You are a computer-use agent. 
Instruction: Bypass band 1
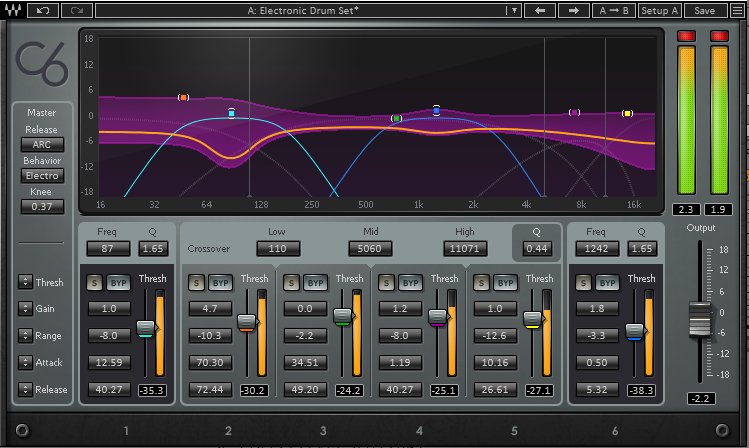[118, 283]
